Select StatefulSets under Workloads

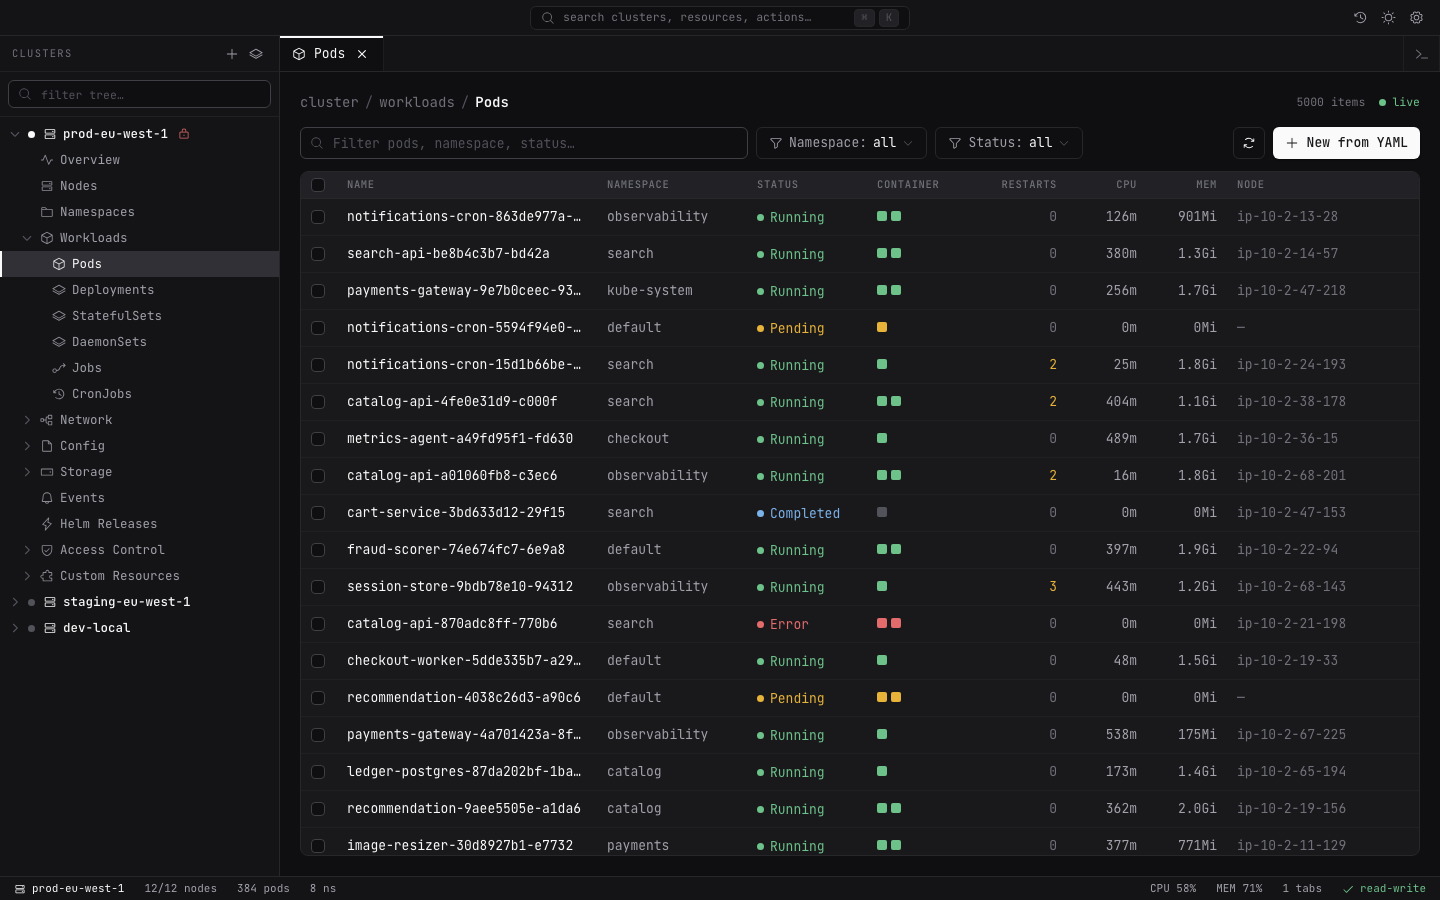coord(140,316)
